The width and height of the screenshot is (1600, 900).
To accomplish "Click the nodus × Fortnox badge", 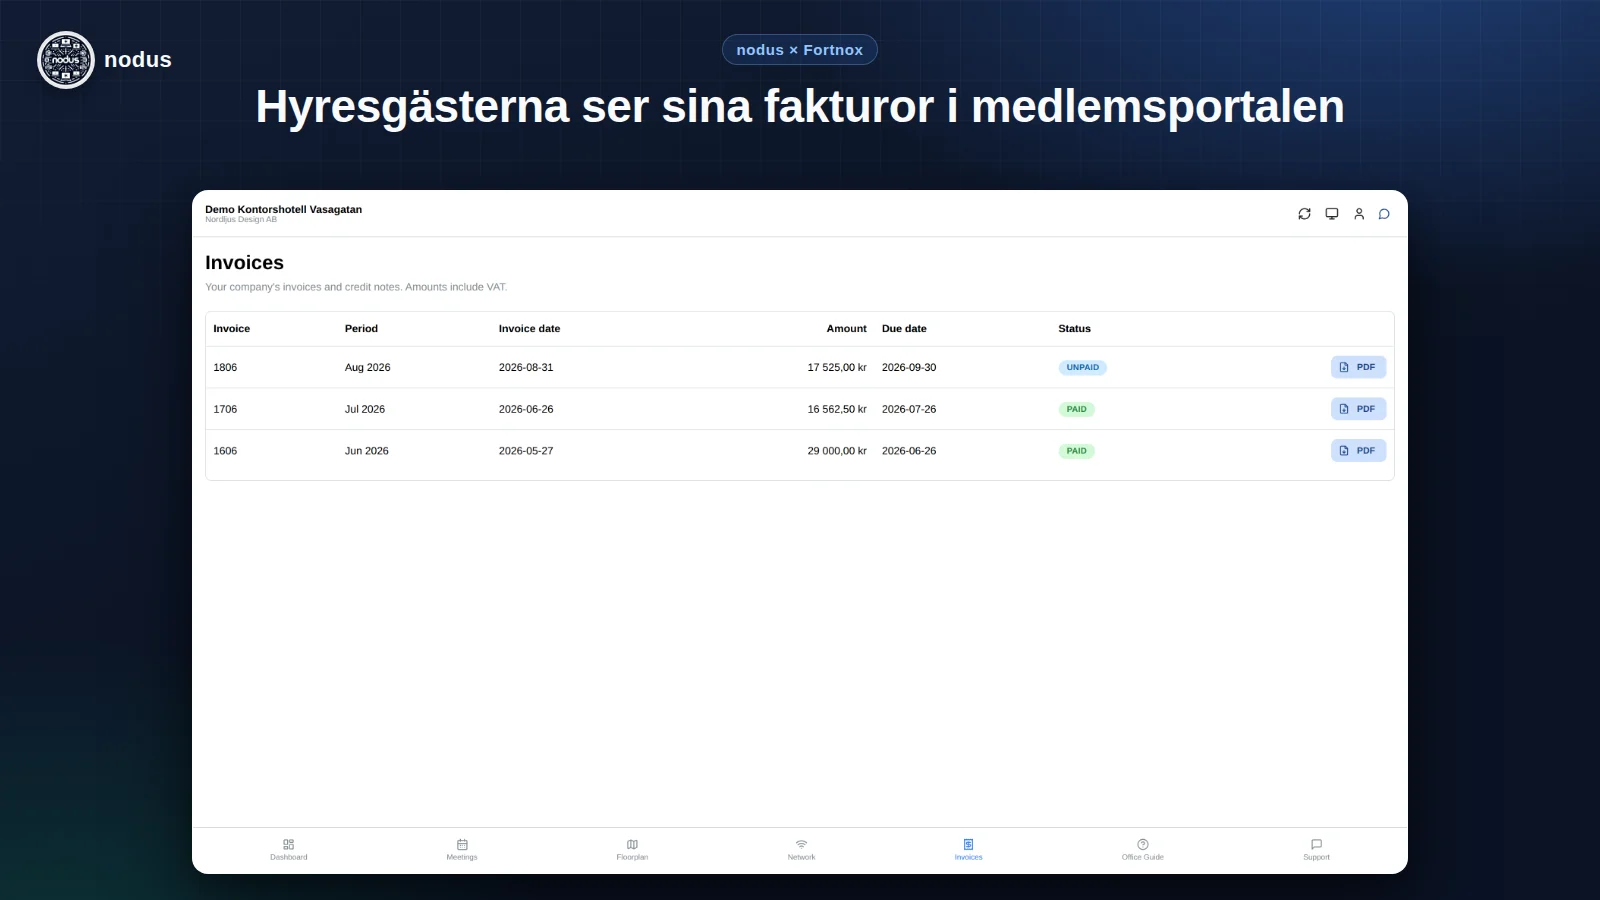I will [x=800, y=50].
